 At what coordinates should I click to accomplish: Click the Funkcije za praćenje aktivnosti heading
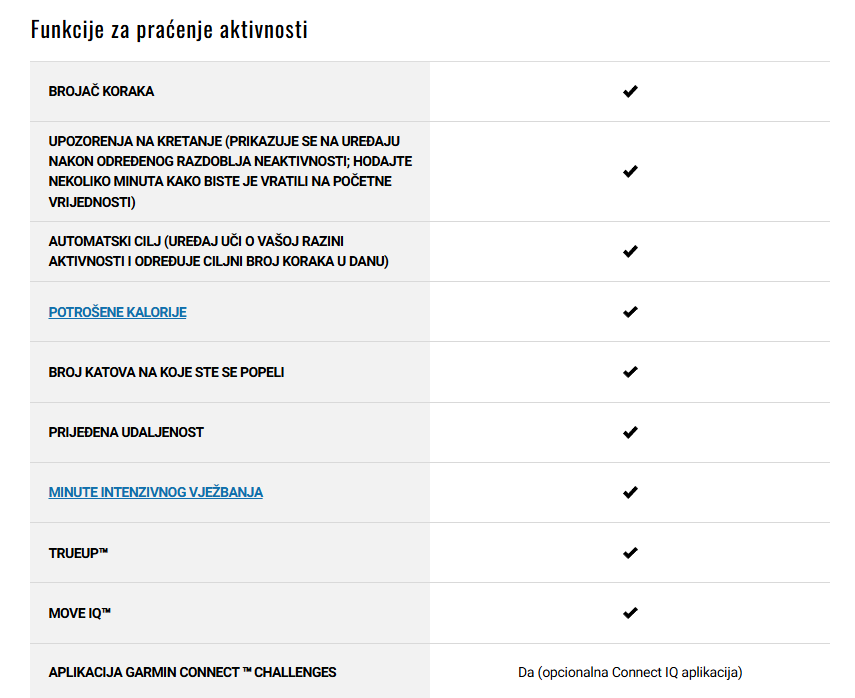169,29
